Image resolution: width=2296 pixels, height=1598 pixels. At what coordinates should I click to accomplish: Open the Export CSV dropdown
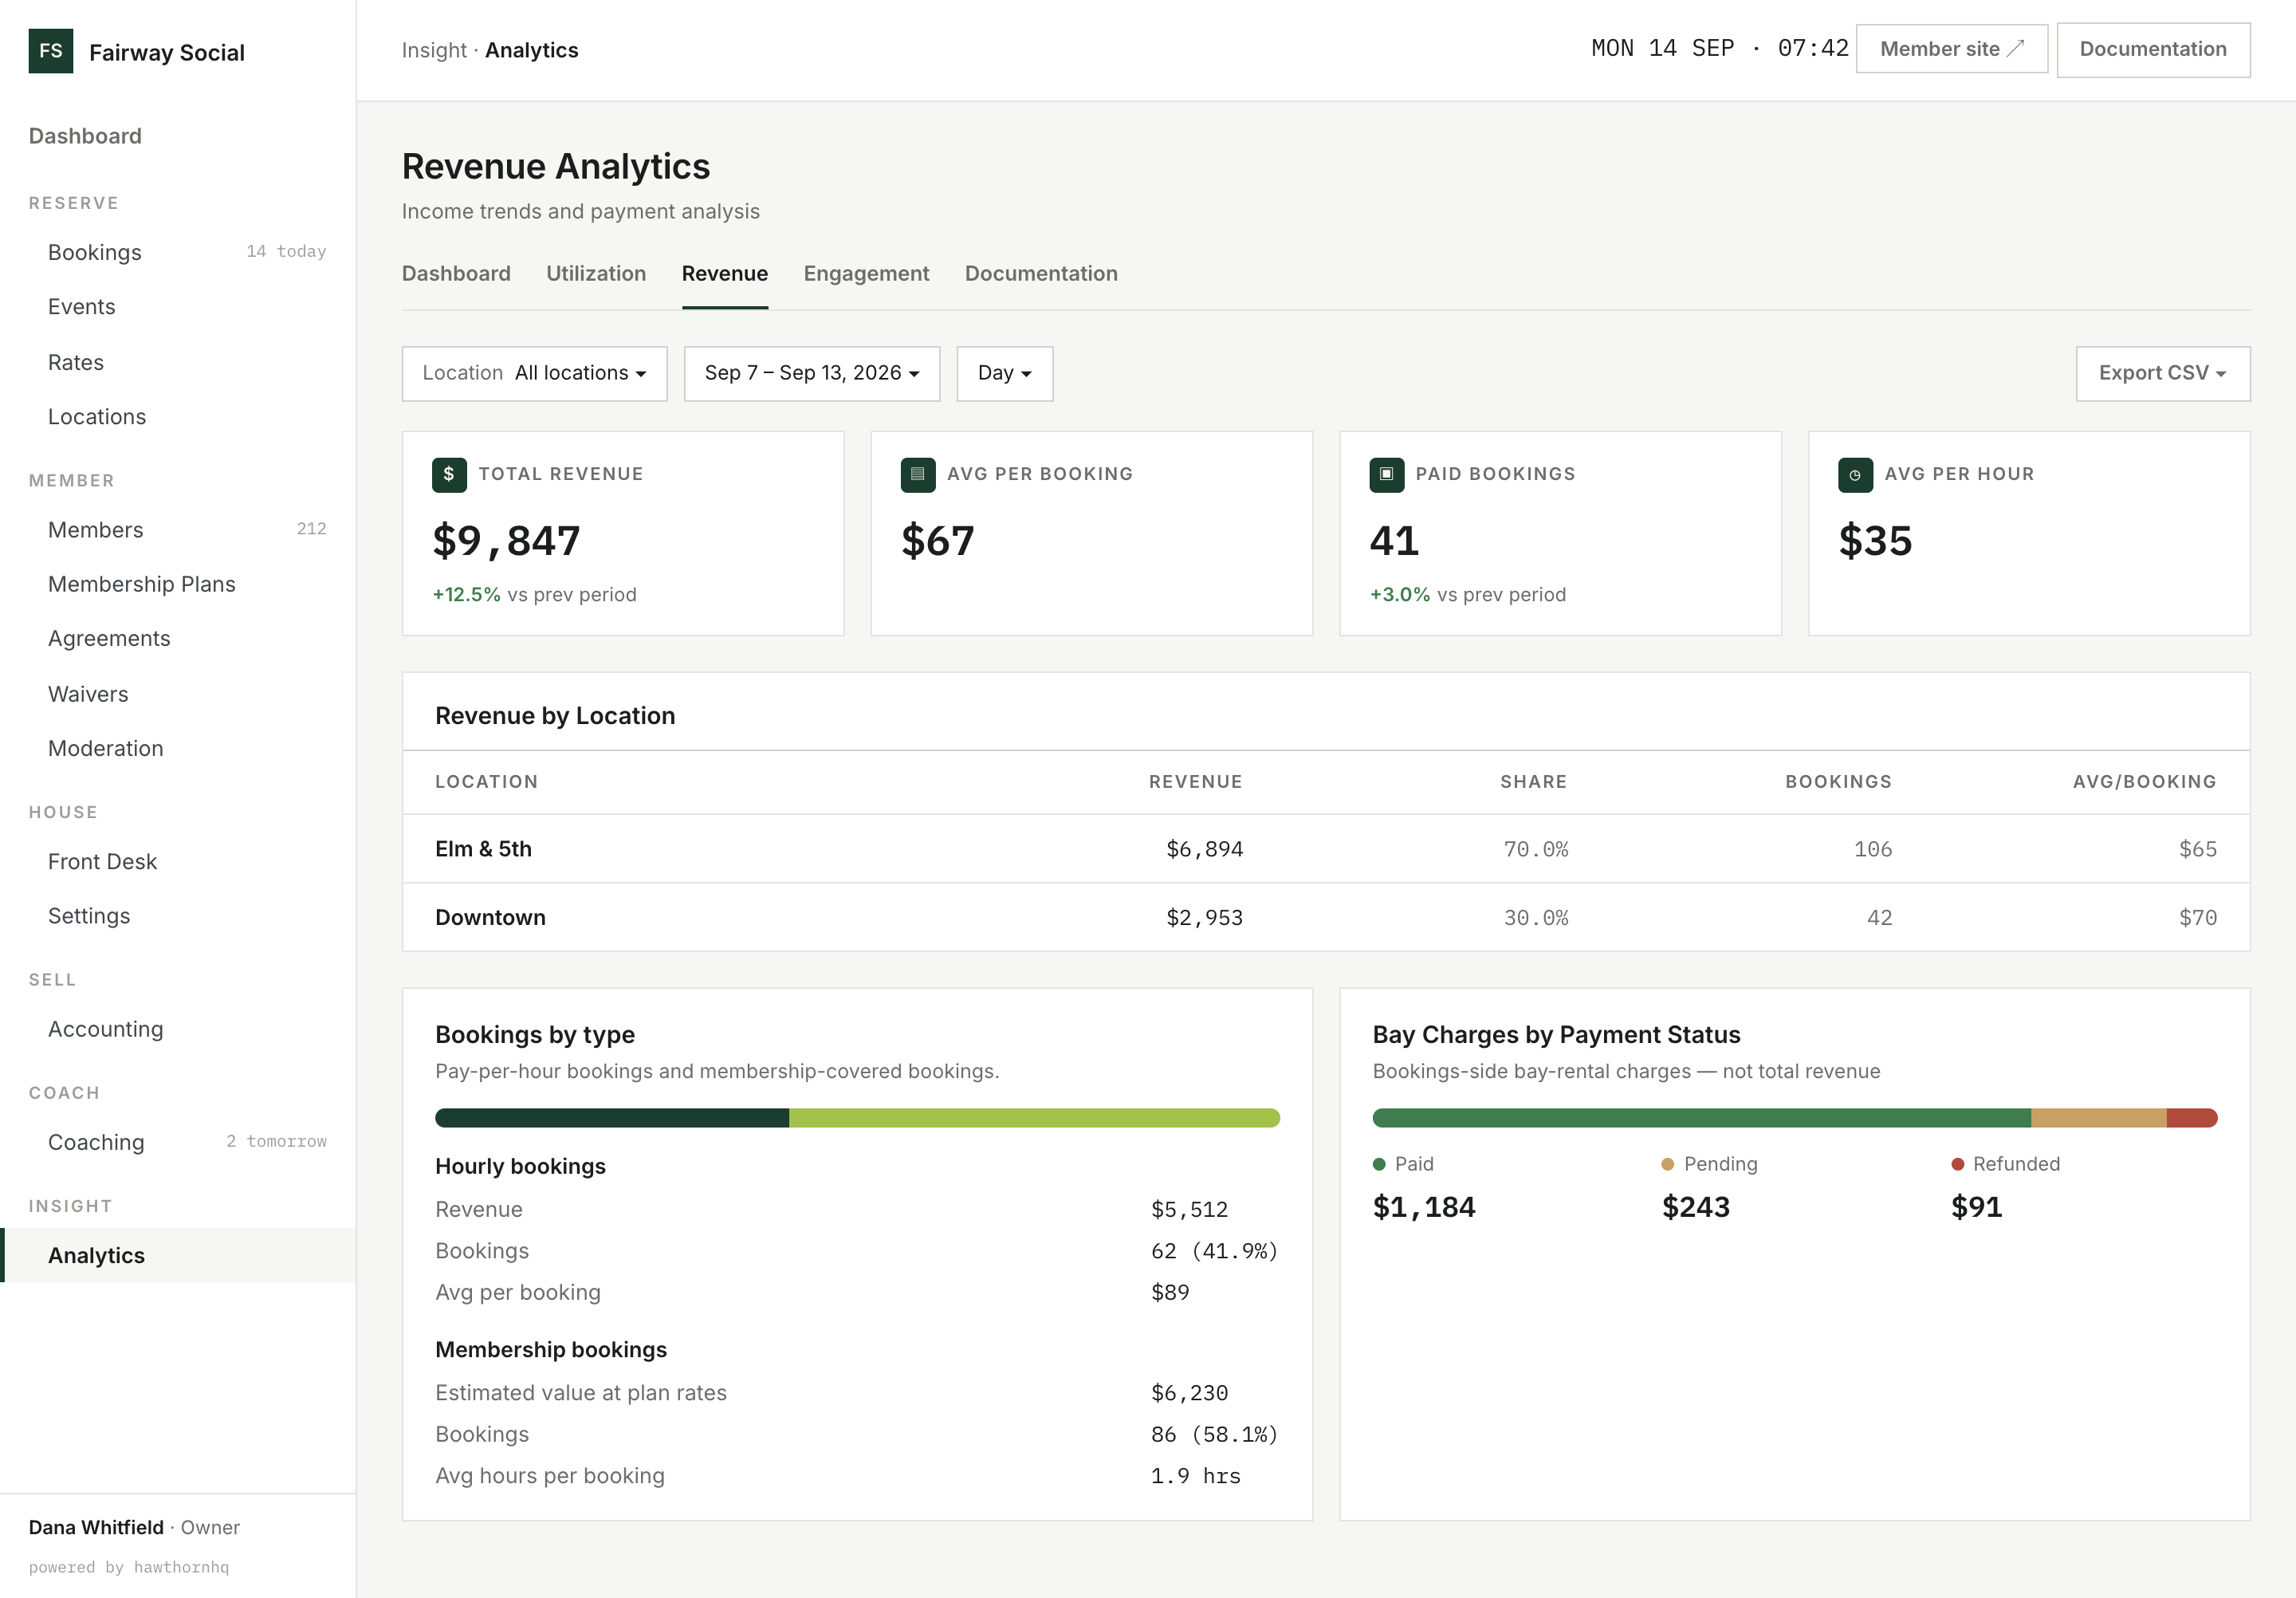pyautogui.click(x=2162, y=373)
